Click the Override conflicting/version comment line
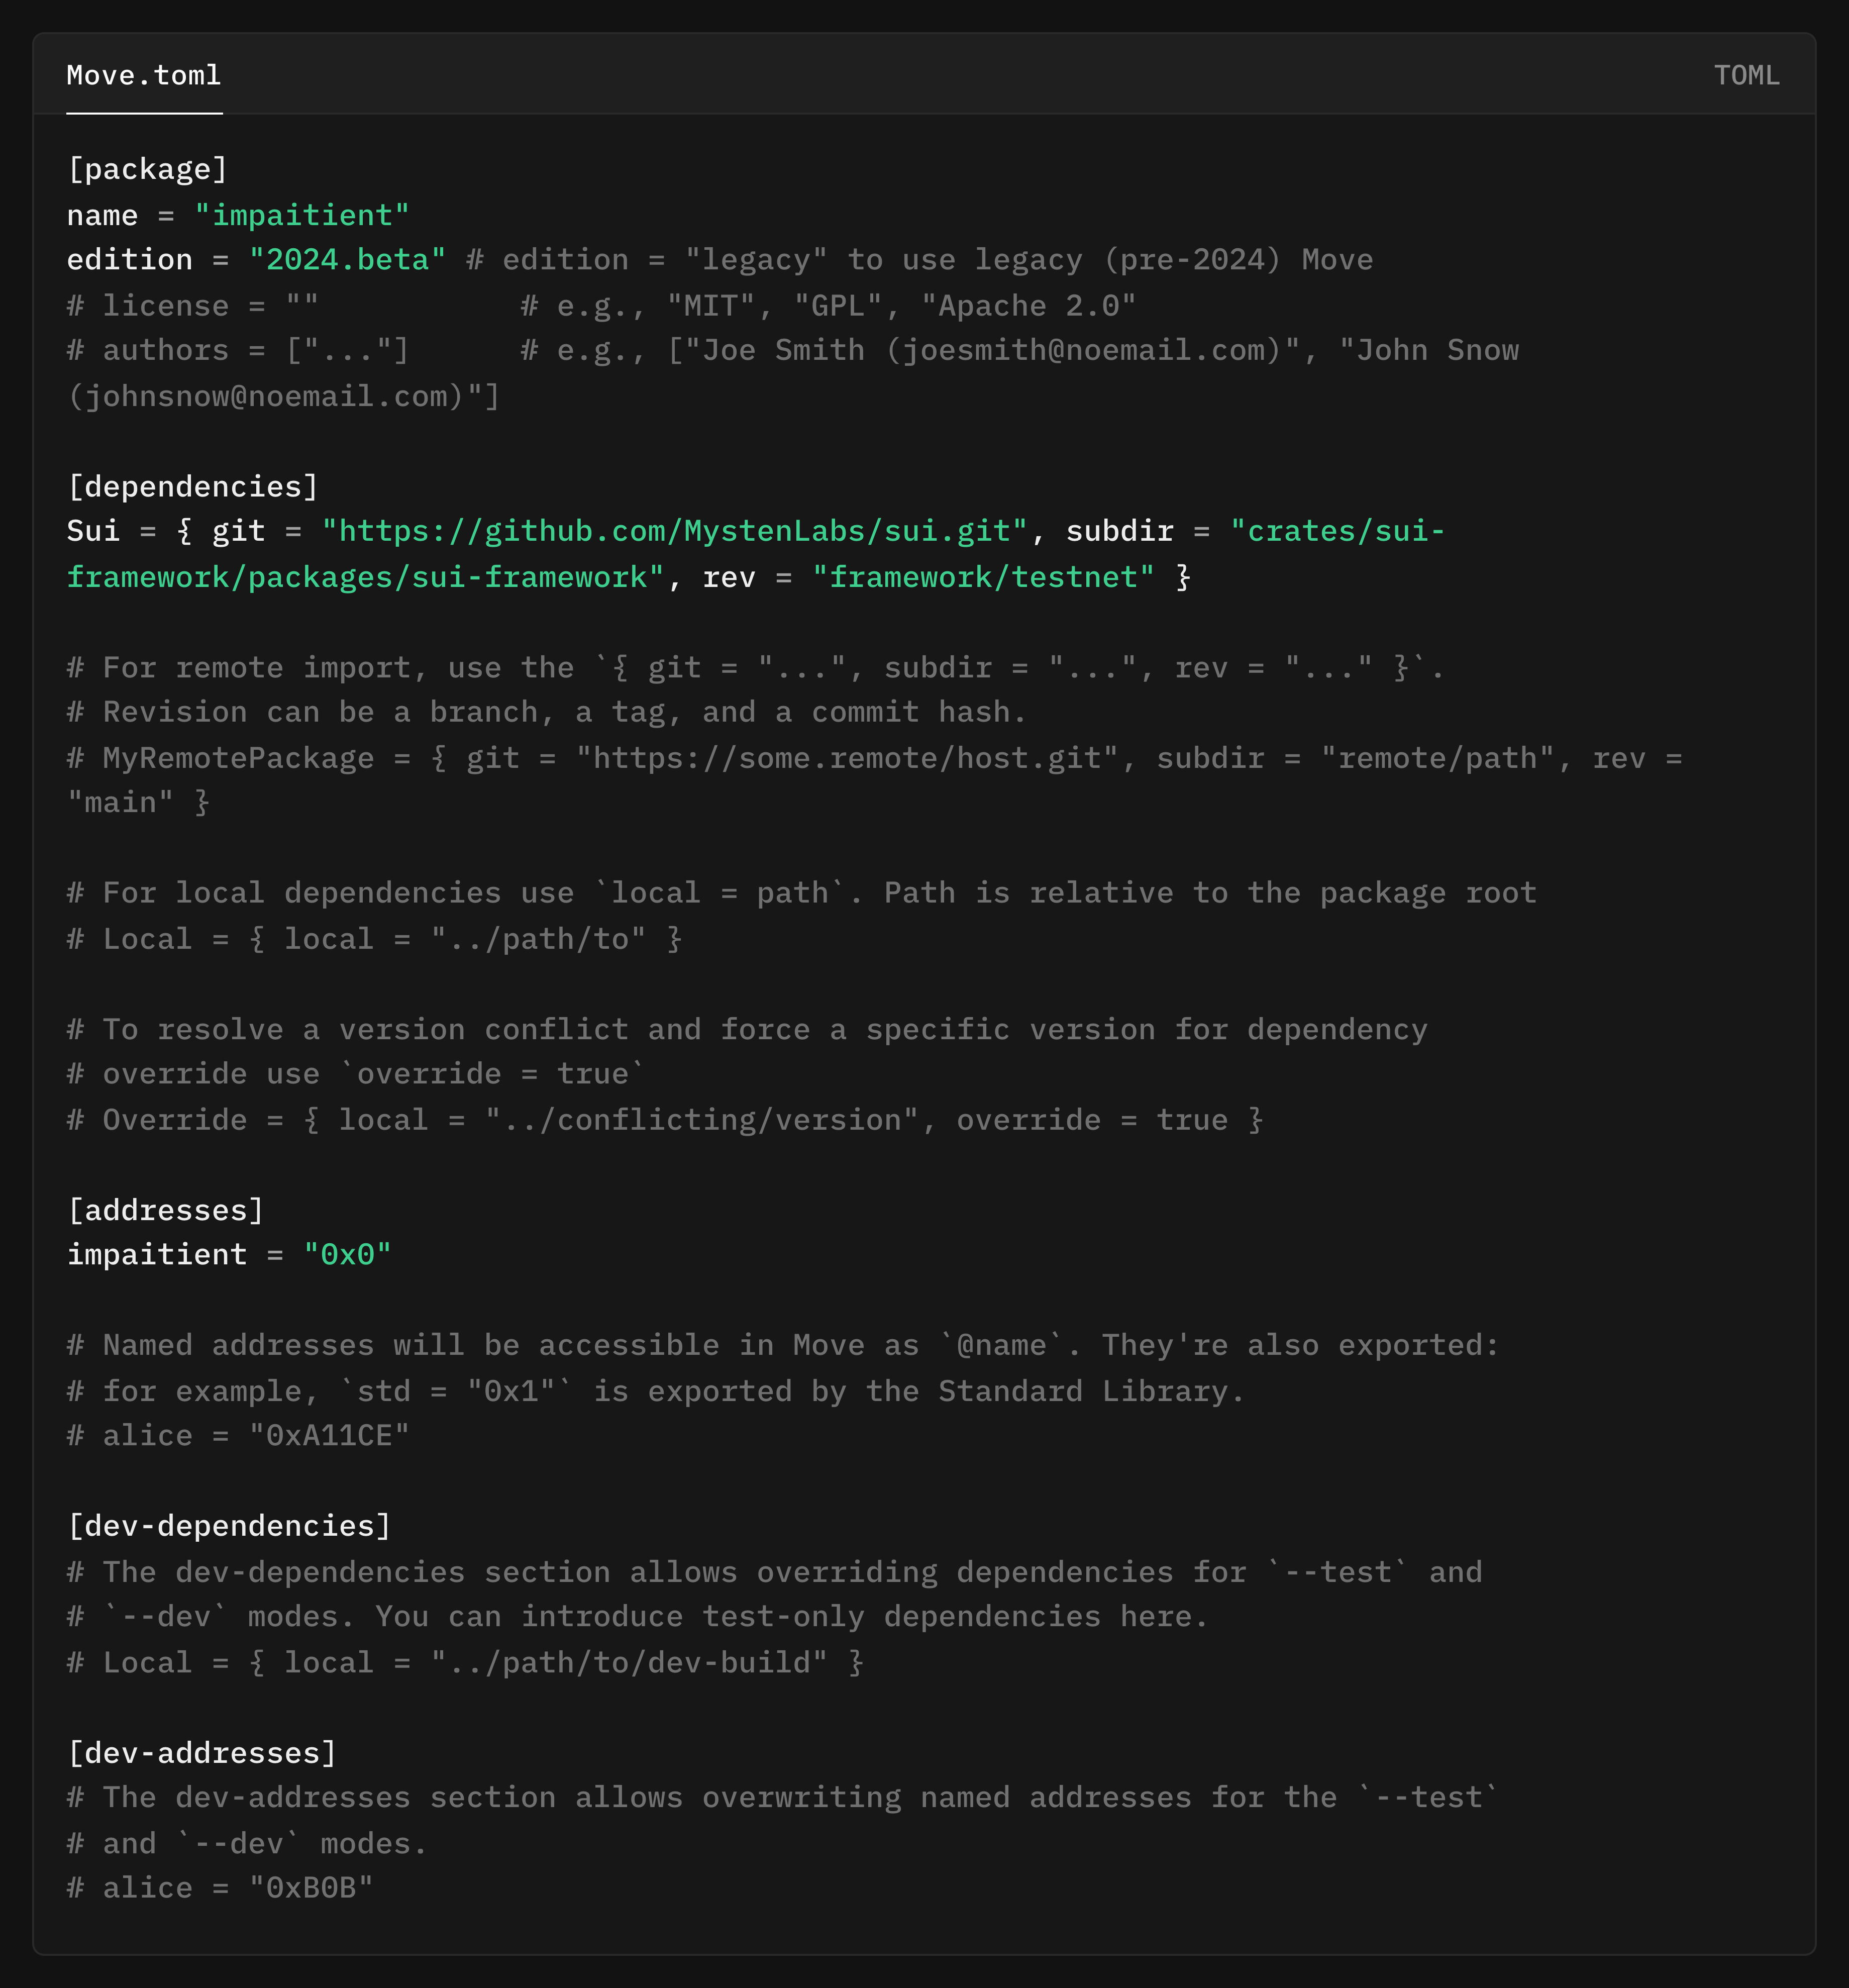 [x=664, y=1119]
